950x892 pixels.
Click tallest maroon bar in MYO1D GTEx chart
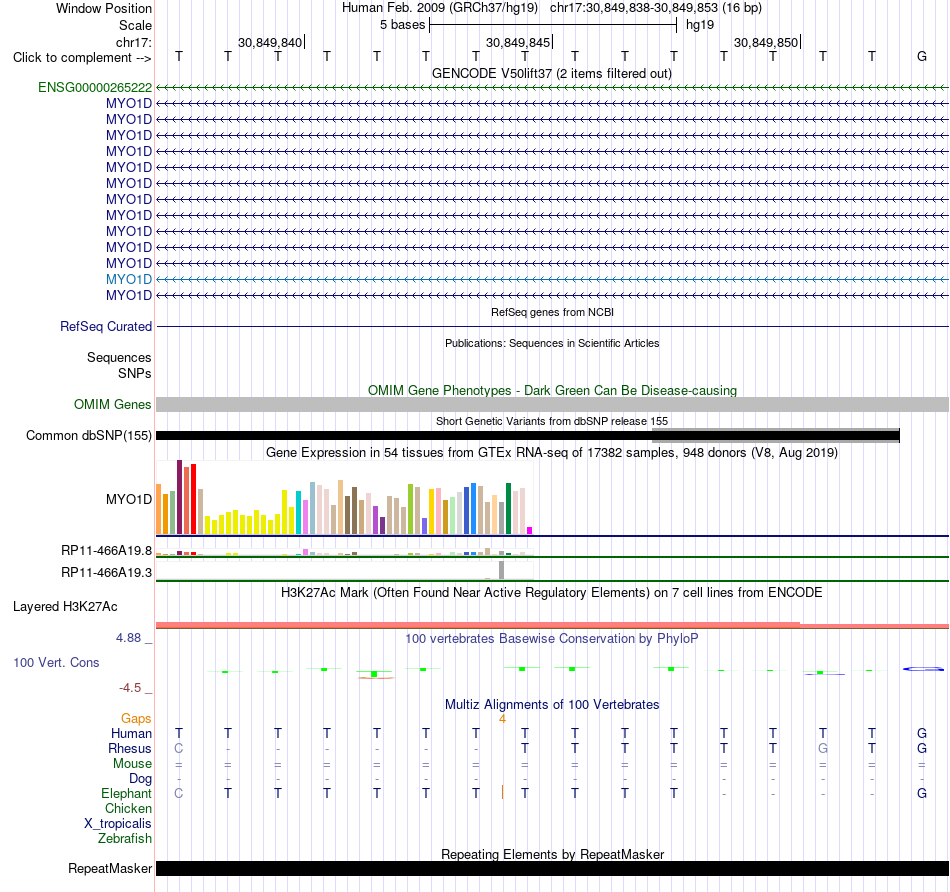pyautogui.click(x=179, y=497)
